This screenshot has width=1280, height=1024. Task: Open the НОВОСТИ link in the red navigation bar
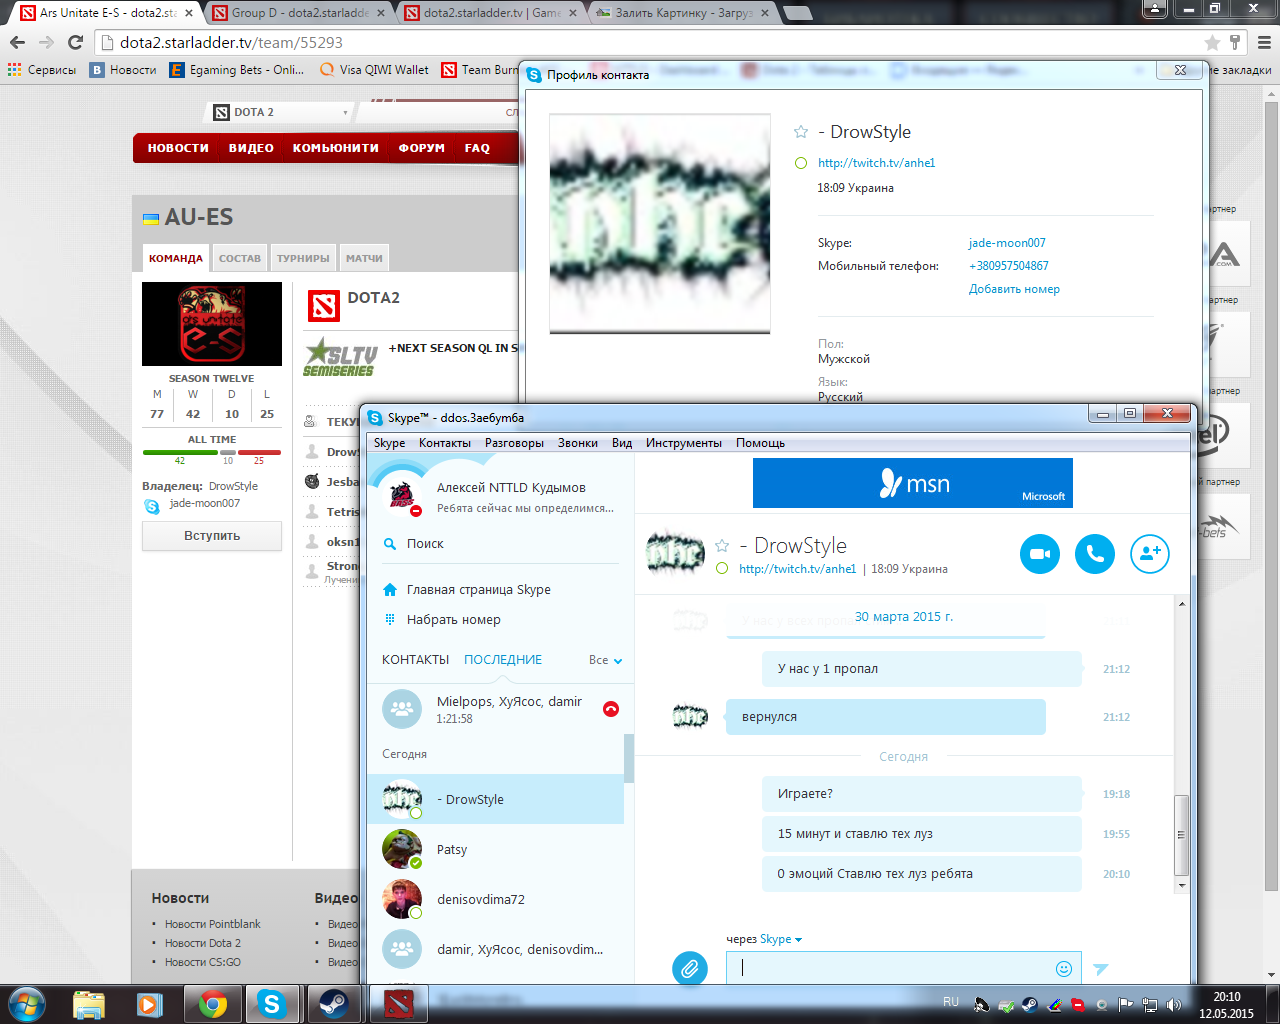(178, 148)
